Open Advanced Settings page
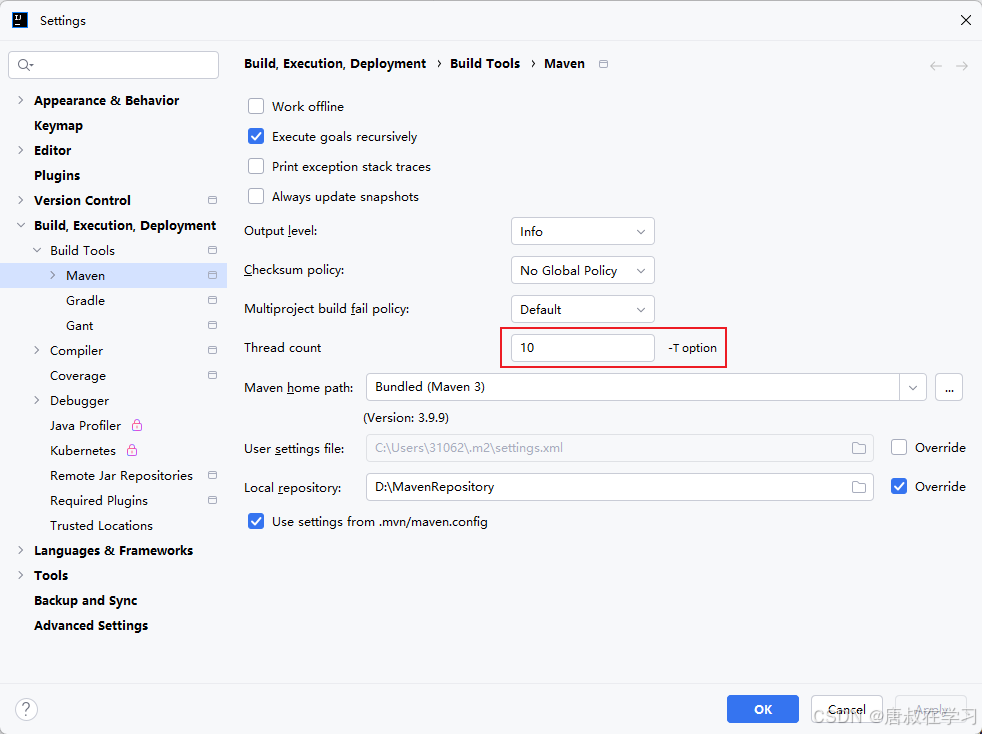 click(91, 626)
